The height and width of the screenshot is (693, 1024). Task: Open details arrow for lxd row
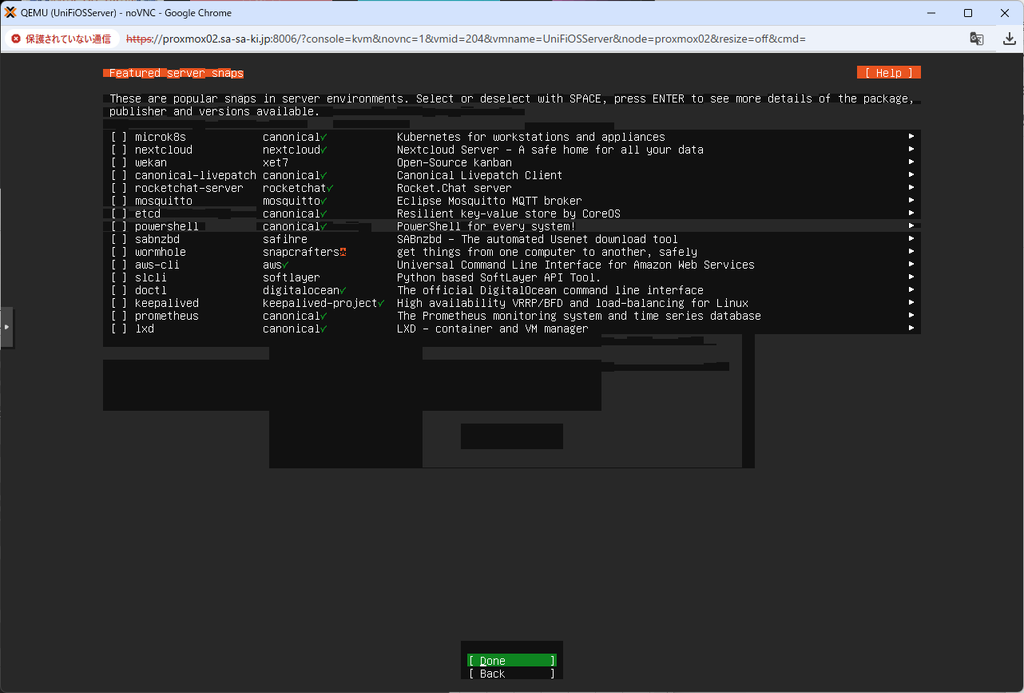pos(911,328)
